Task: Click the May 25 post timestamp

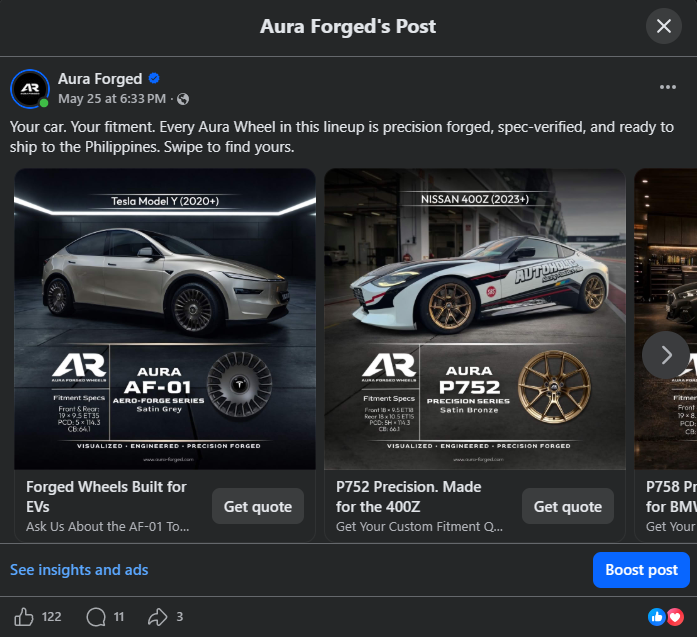Action: coord(112,99)
